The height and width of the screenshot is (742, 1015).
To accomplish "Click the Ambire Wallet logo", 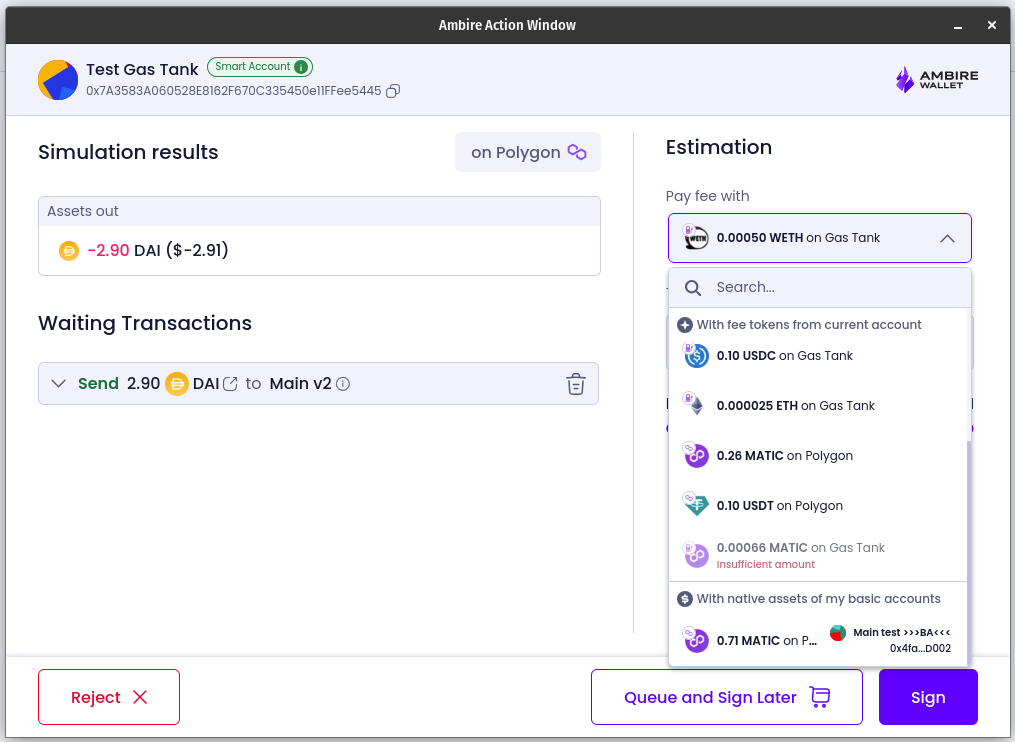I will click(x=937, y=80).
